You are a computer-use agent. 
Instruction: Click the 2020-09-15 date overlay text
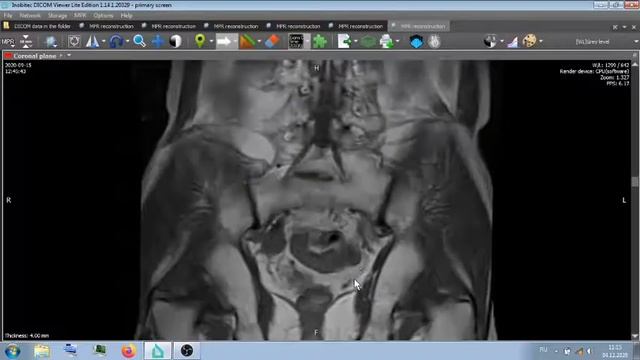click(x=18, y=65)
